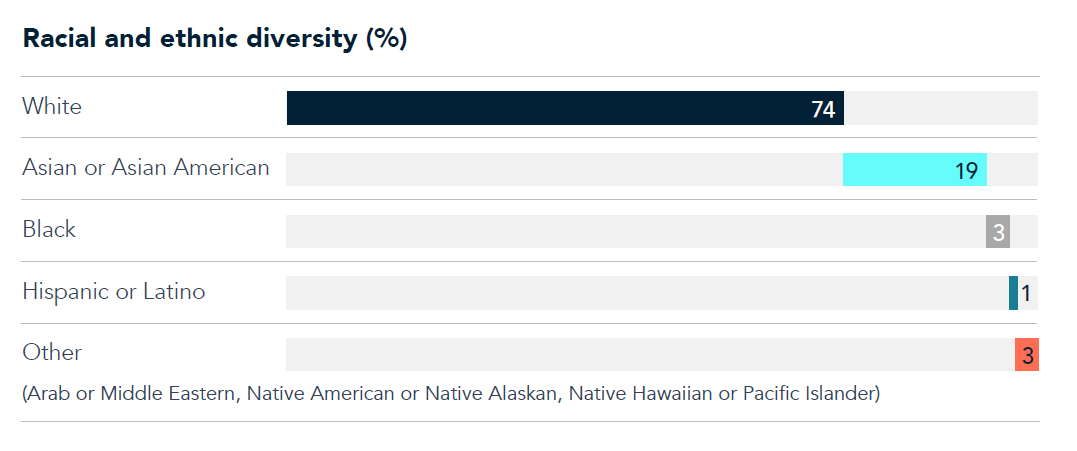1077x451 pixels.
Task: Click empty gray track left of Black bar
Action: point(636,231)
